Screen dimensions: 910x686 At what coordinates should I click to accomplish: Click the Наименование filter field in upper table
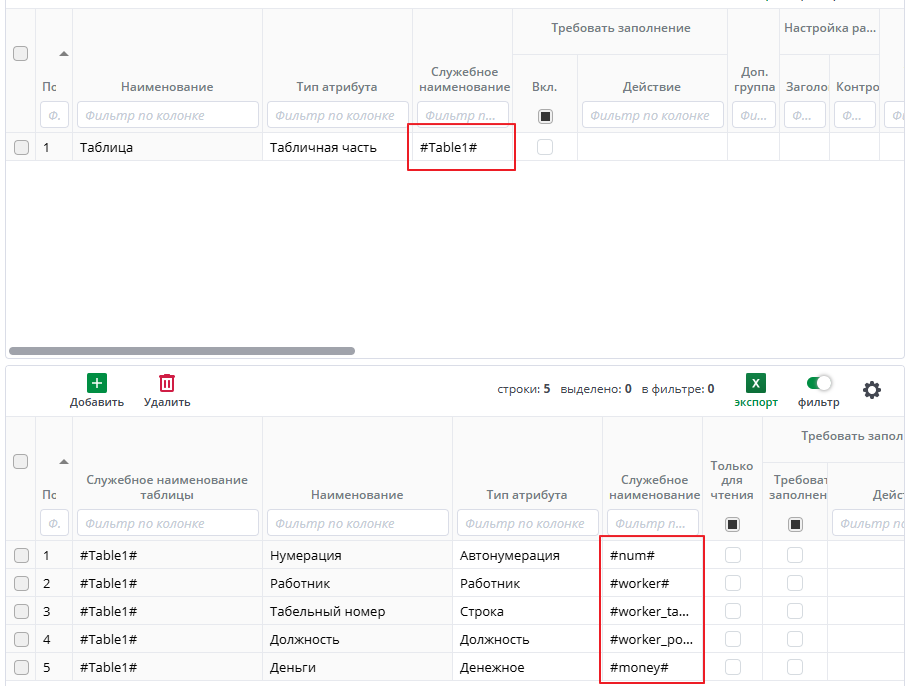pos(167,115)
